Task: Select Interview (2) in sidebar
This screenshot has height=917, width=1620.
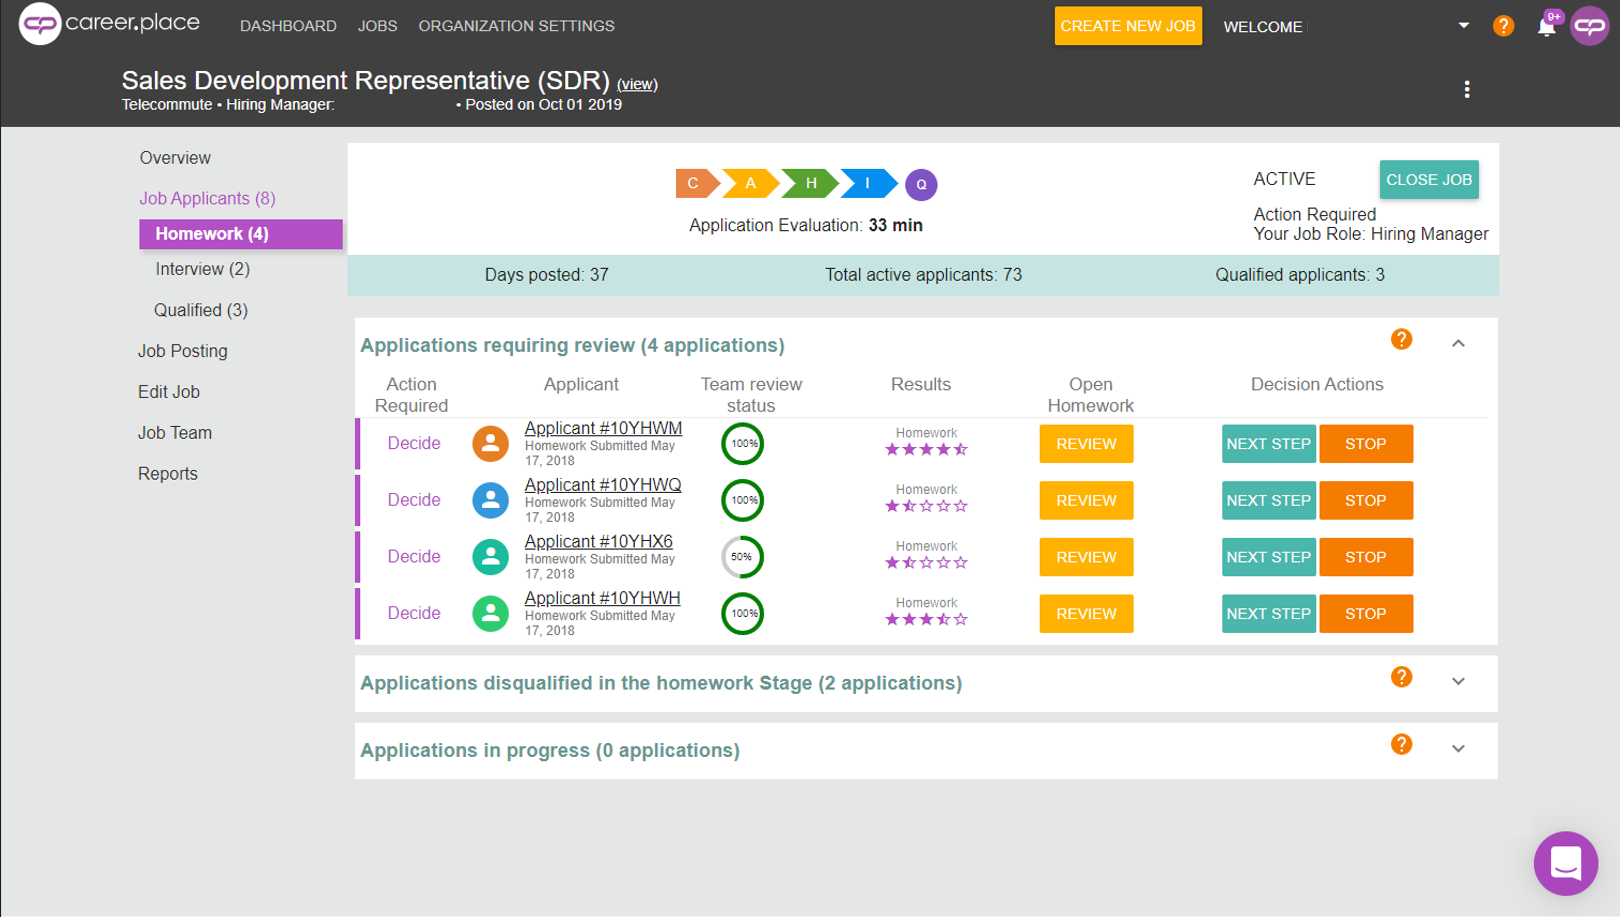Action: pyautogui.click(x=202, y=269)
